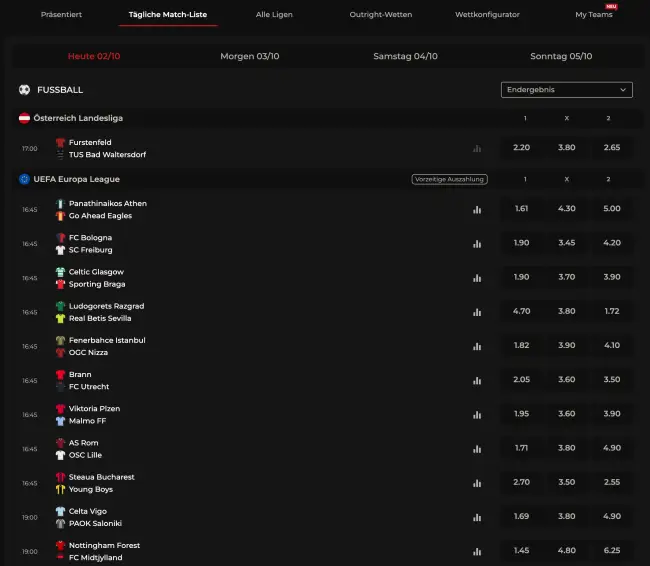
Task: Open statistics for Panathinaikos vs Go Ahead Eagles
Action: pos(477,210)
